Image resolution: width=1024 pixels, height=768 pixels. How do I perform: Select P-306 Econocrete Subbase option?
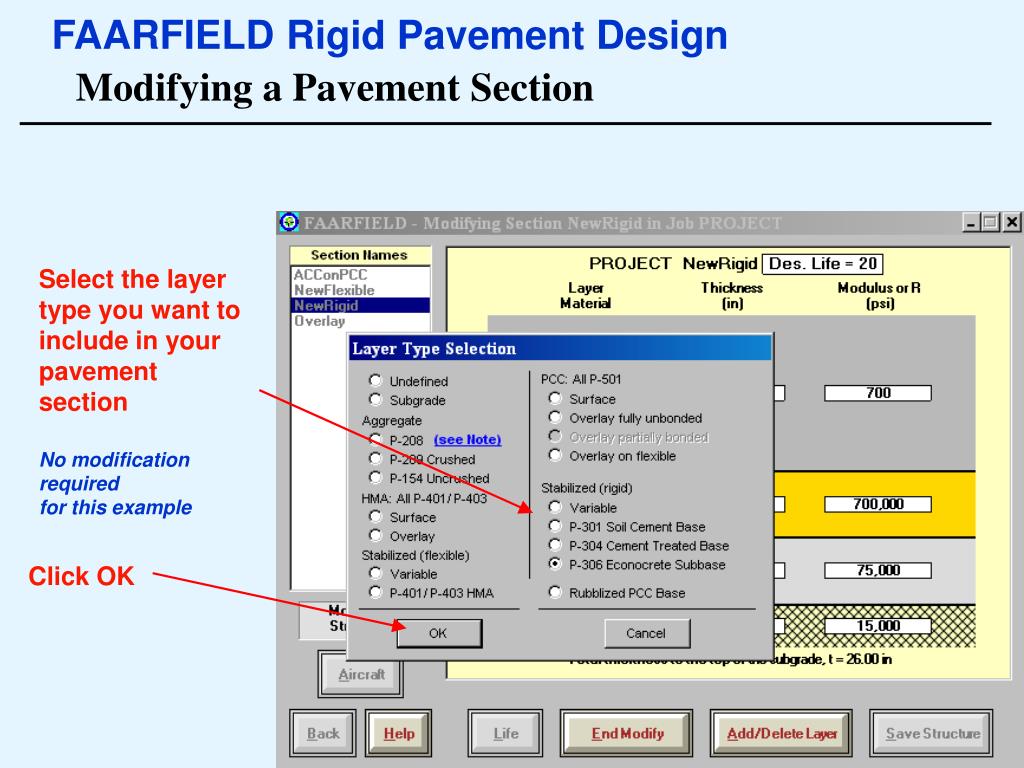pos(554,564)
